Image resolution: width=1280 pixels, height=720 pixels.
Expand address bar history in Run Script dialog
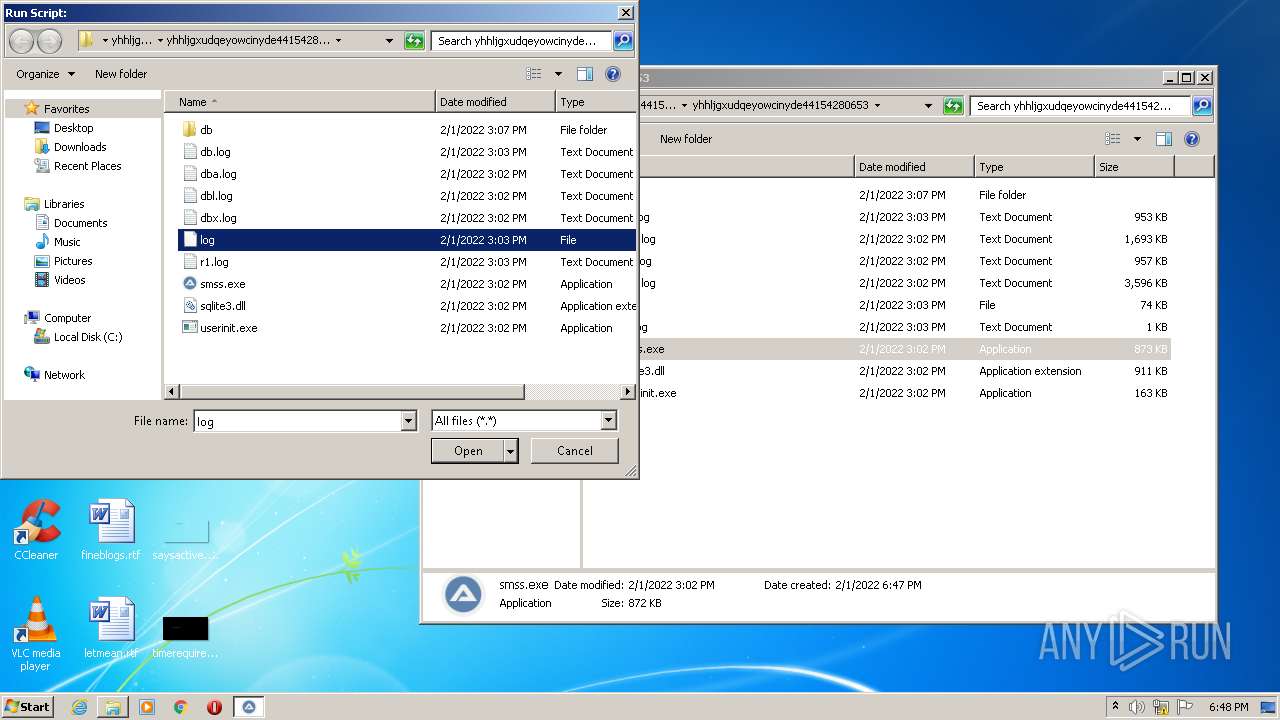[x=389, y=41]
